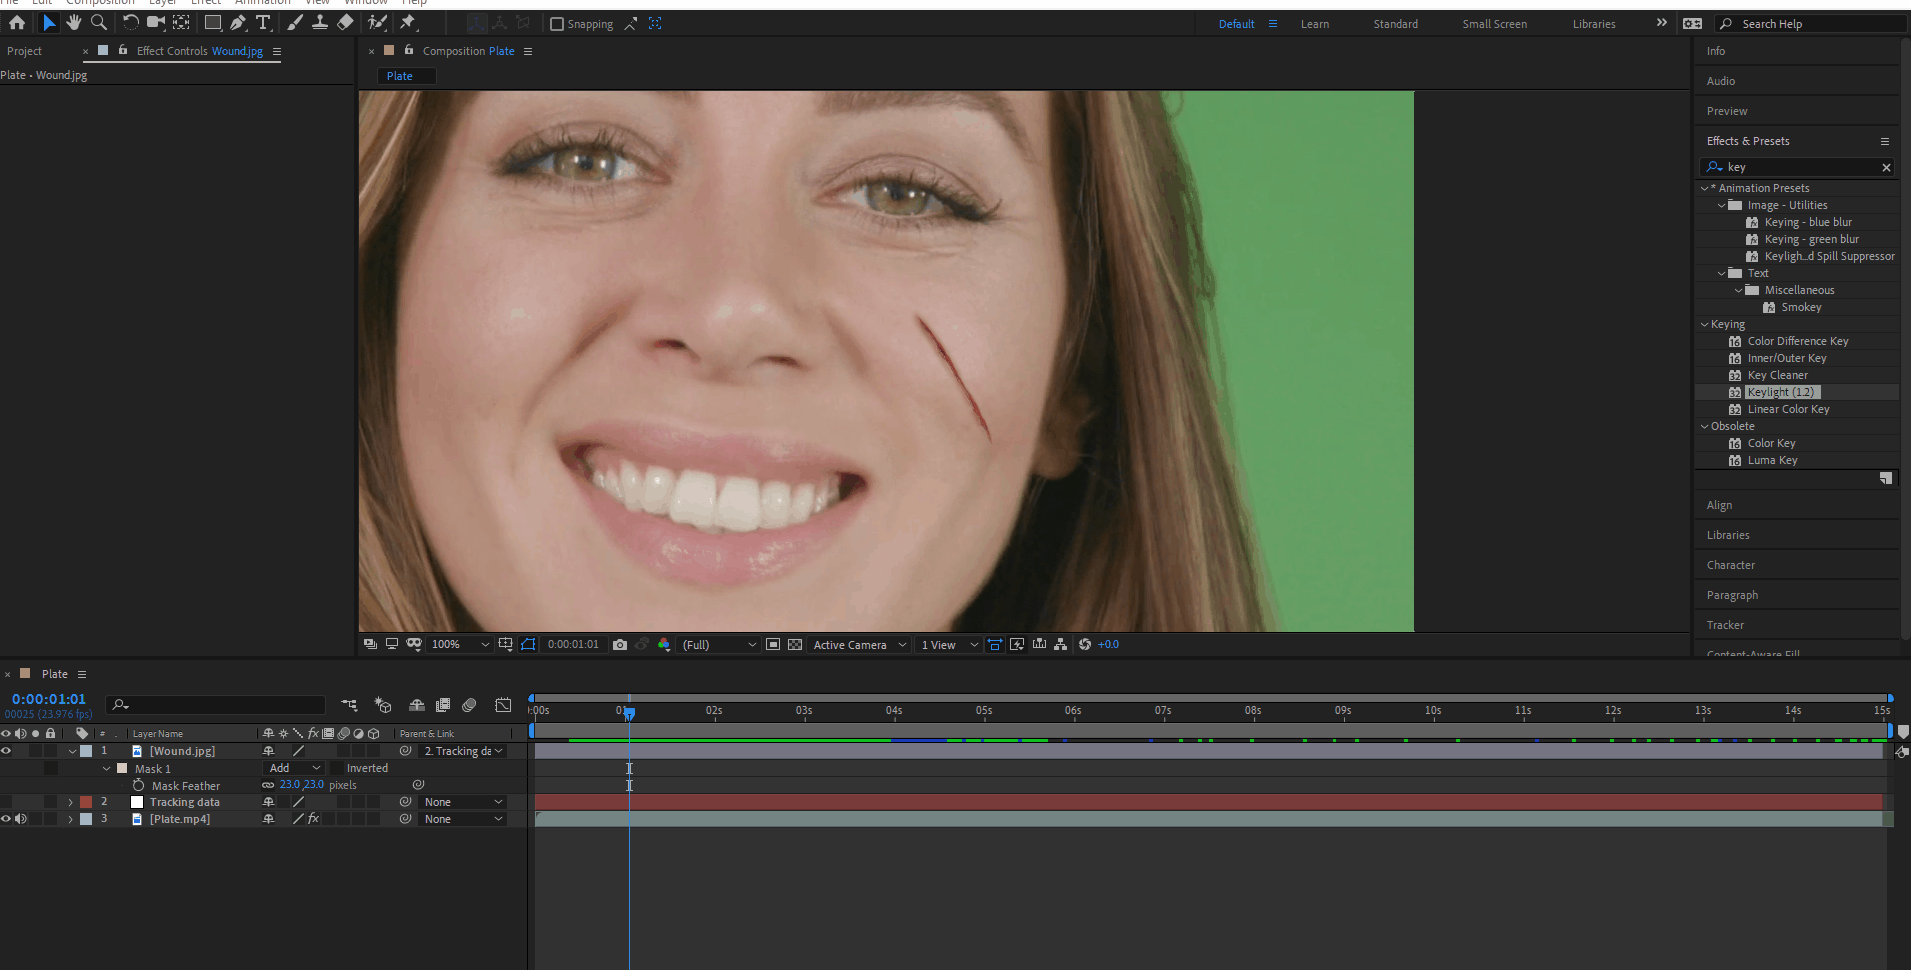Select the Unified Camera tool
Viewport: 1911px width, 970px height.
[156, 22]
